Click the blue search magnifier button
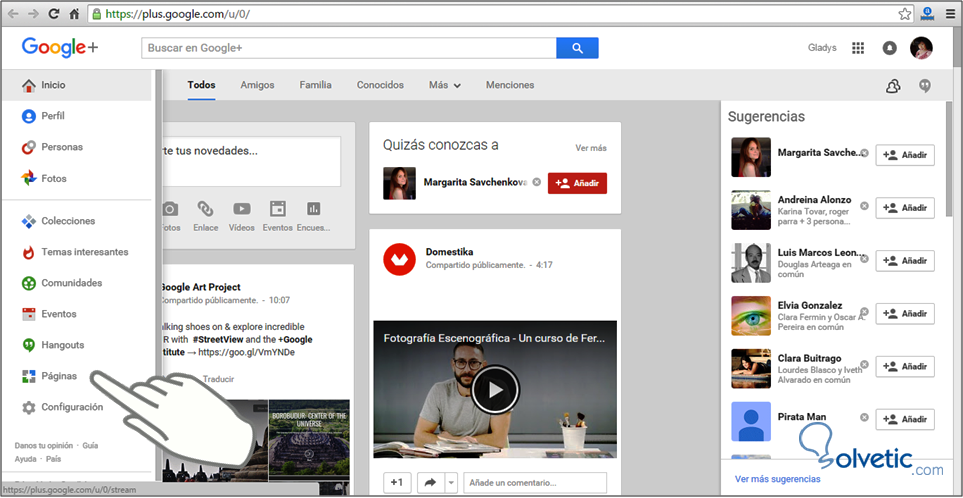963x498 pixels. pyautogui.click(x=577, y=48)
